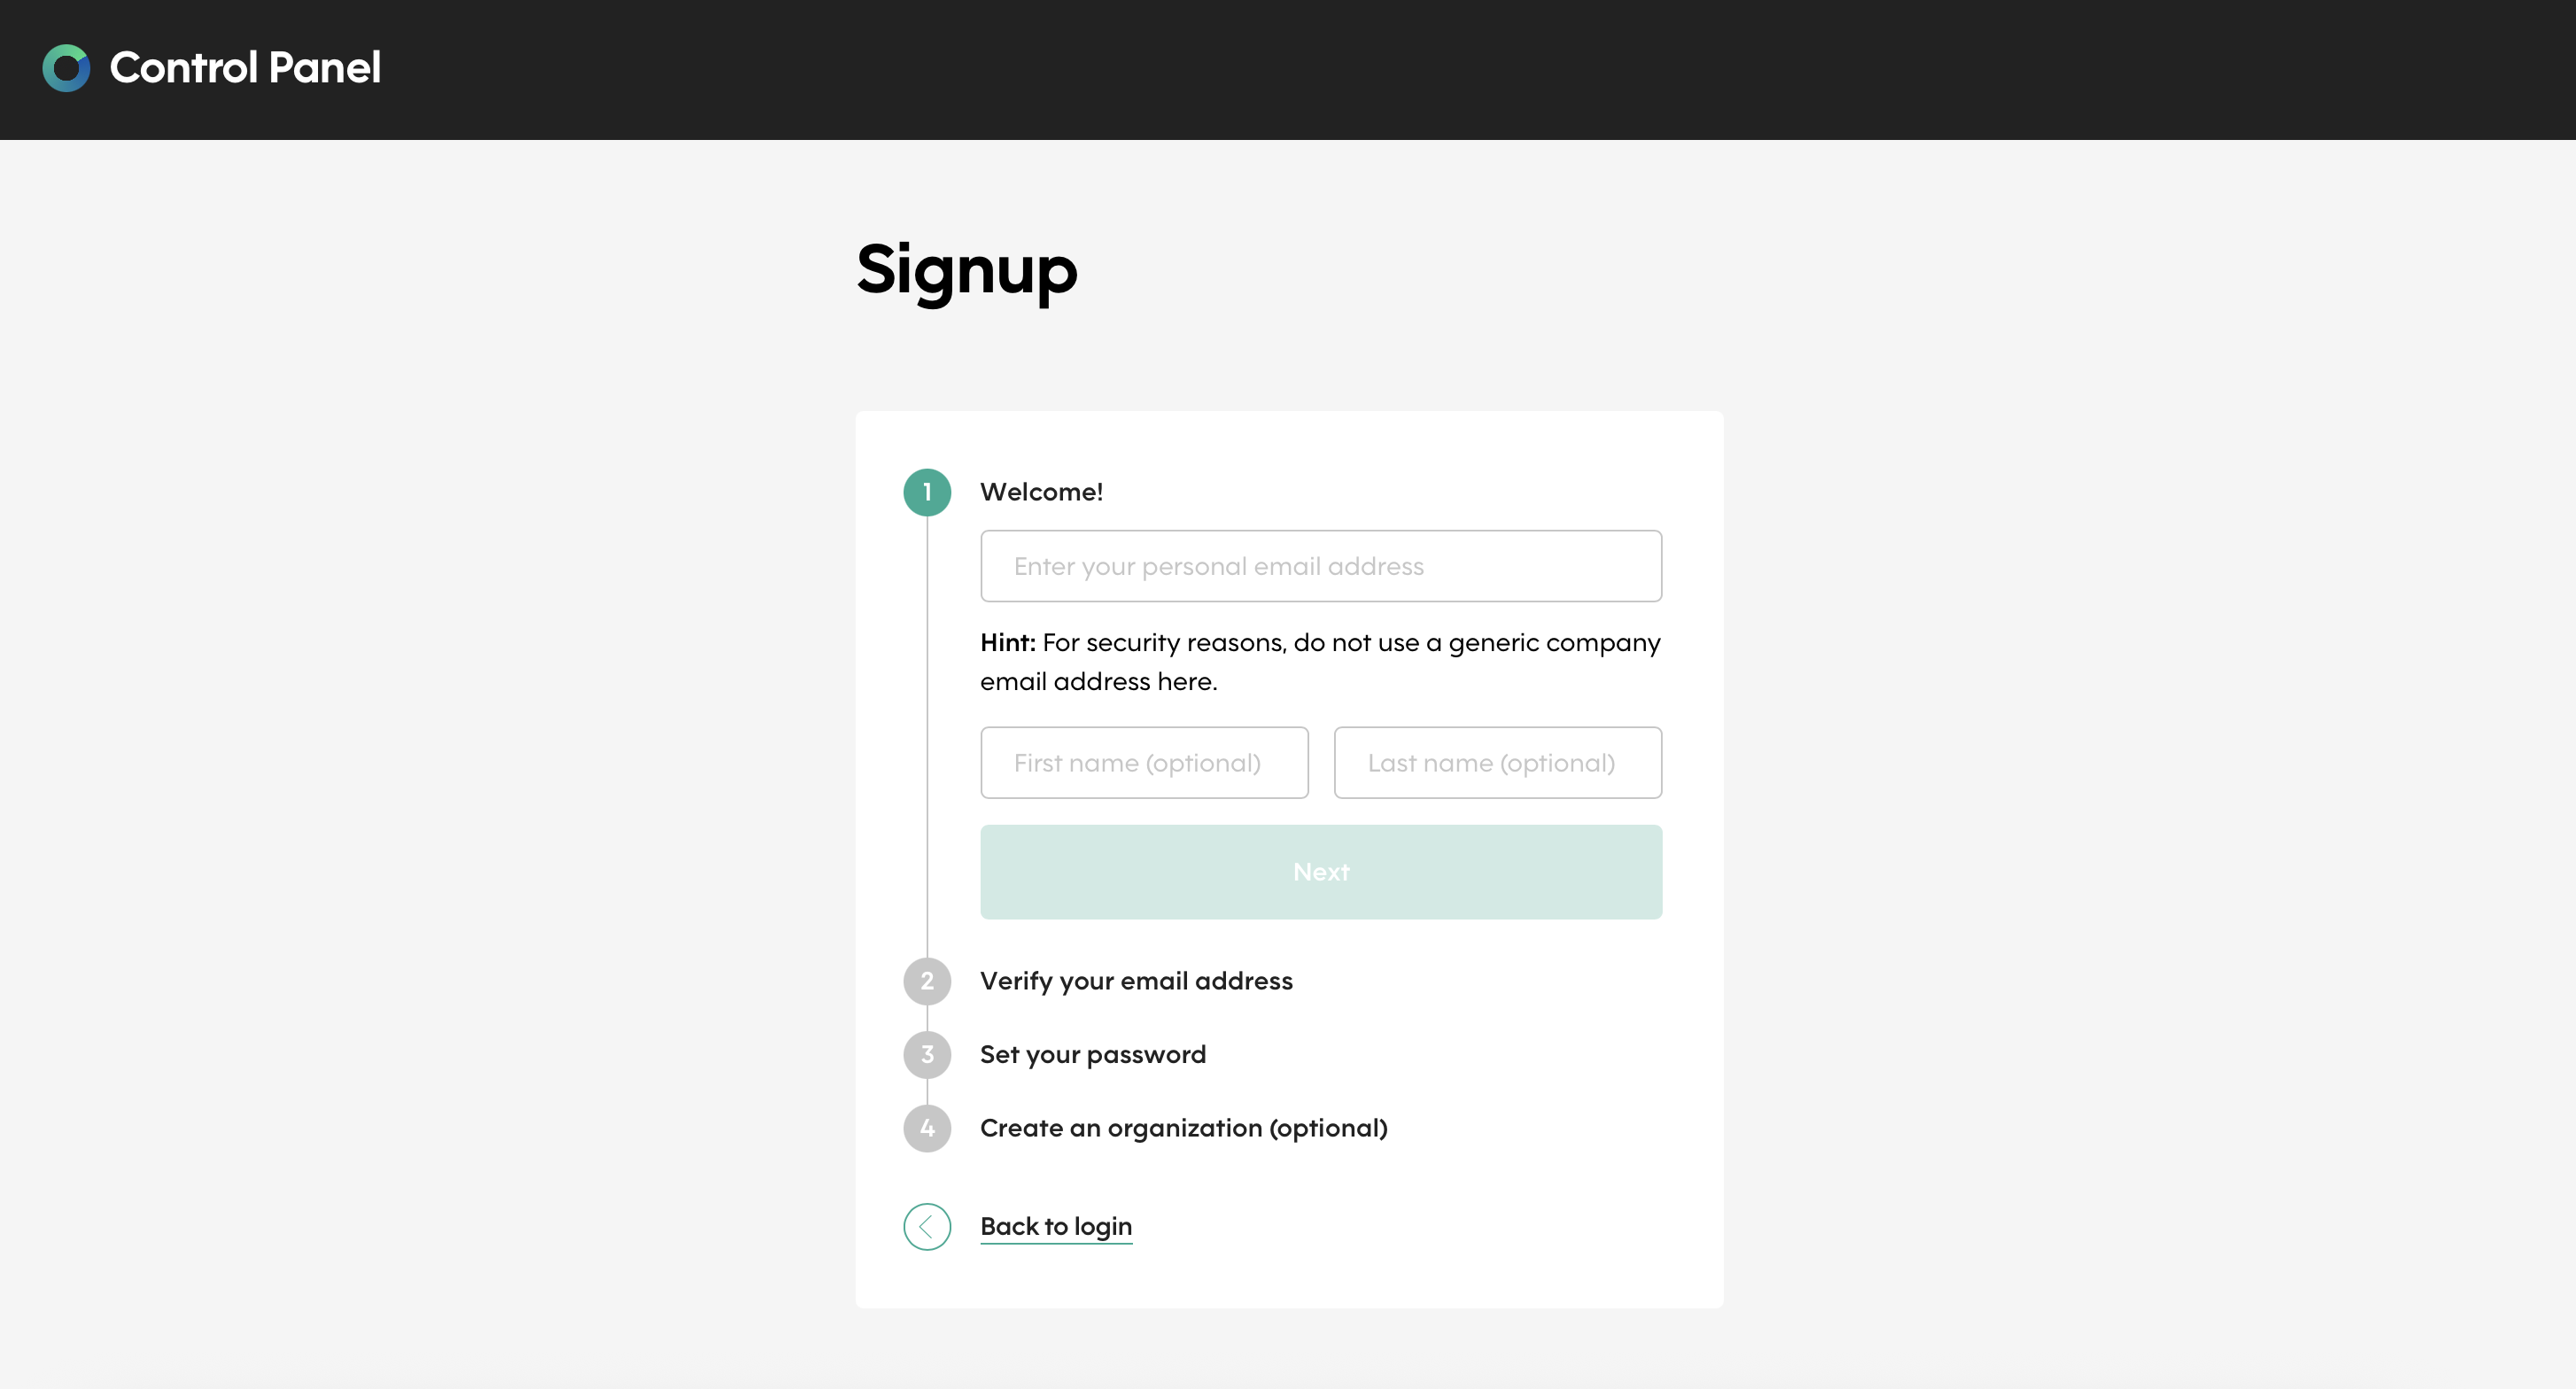Open the "Create an organization (optional)" step

[1183, 1128]
